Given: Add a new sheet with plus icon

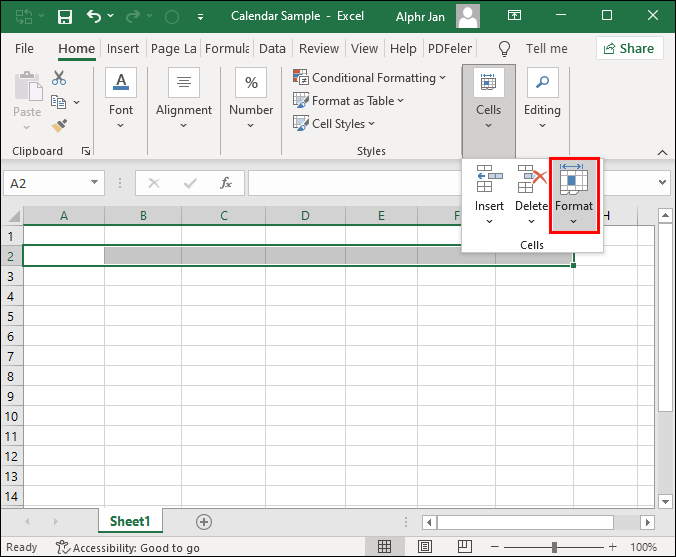Looking at the screenshot, I should (204, 521).
